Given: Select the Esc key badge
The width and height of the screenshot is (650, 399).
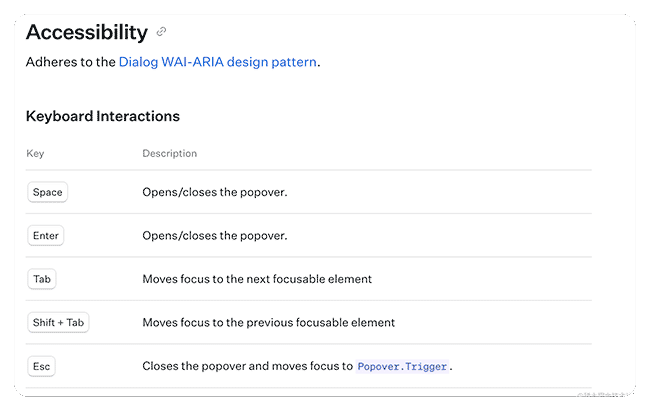Looking at the screenshot, I should click(41, 367).
